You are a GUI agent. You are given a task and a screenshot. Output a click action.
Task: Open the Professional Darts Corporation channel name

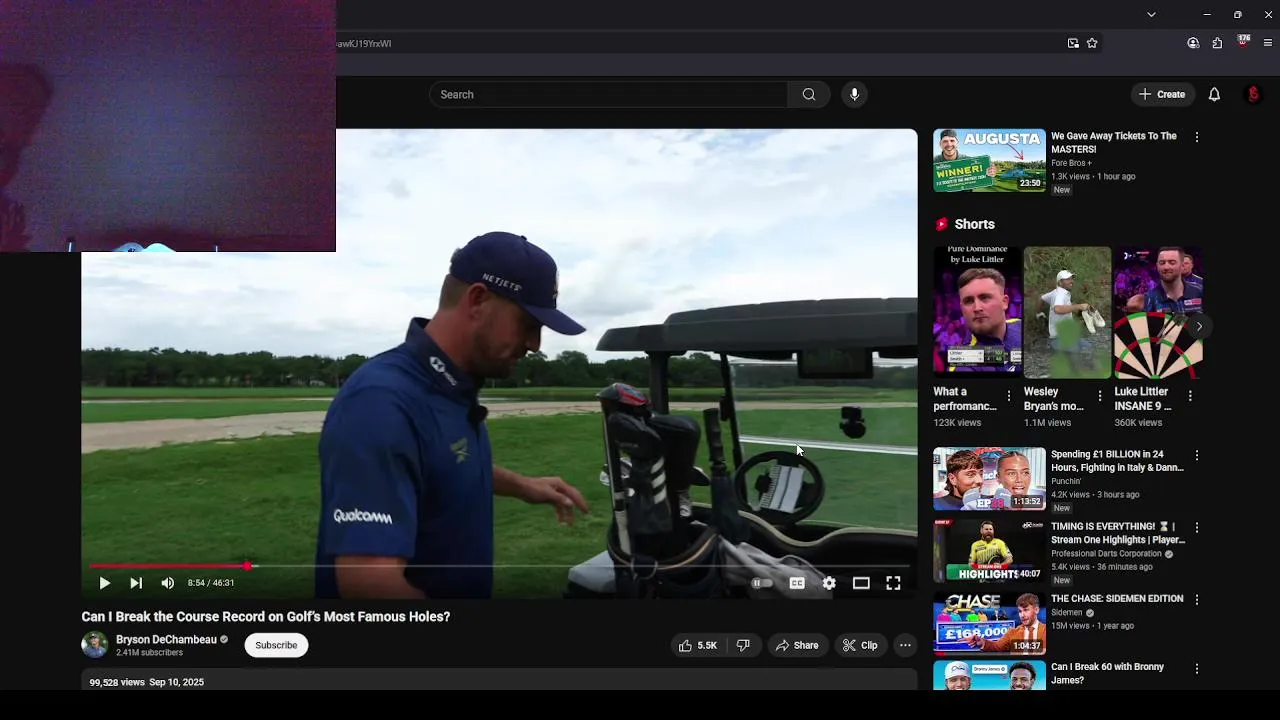click(x=1106, y=554)
